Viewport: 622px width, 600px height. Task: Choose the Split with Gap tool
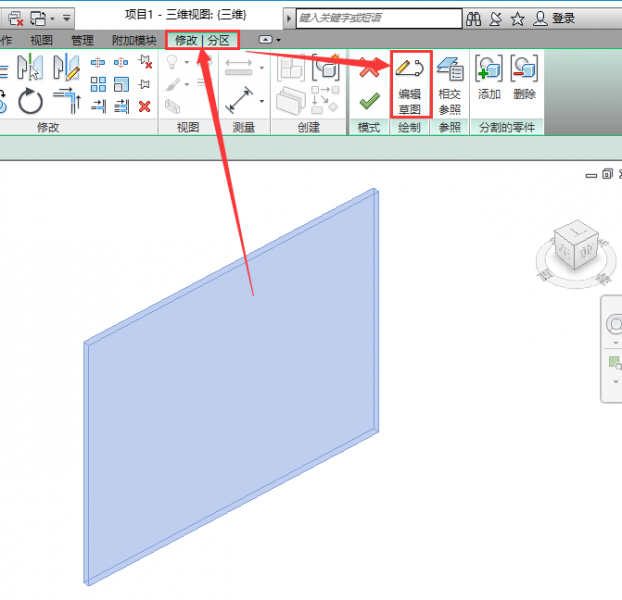121,63
